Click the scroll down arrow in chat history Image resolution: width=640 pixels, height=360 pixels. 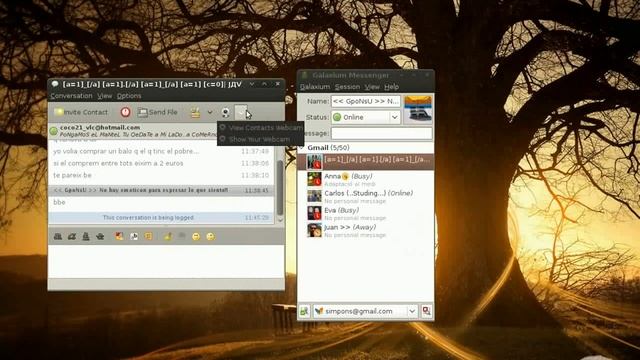tap(280, 220)
